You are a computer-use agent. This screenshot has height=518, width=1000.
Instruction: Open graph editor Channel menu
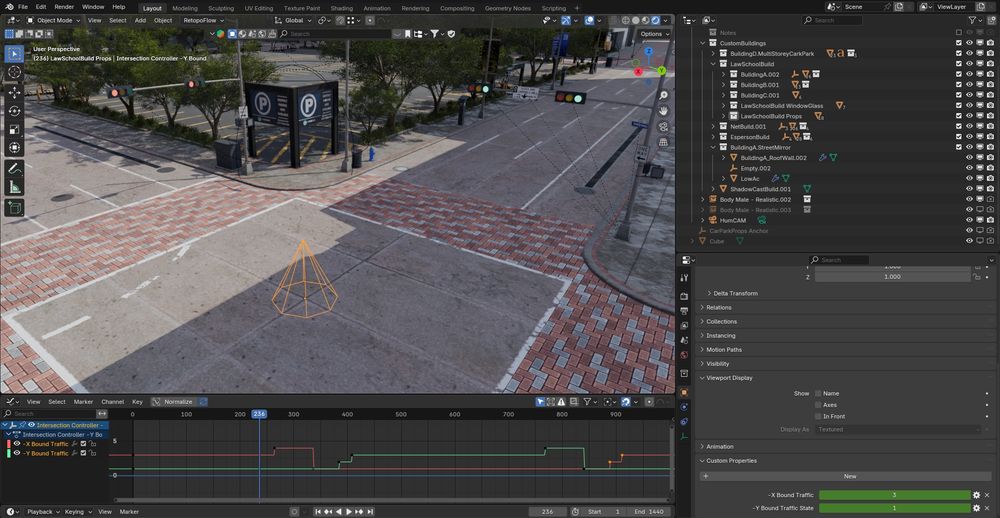click(112, 402)
